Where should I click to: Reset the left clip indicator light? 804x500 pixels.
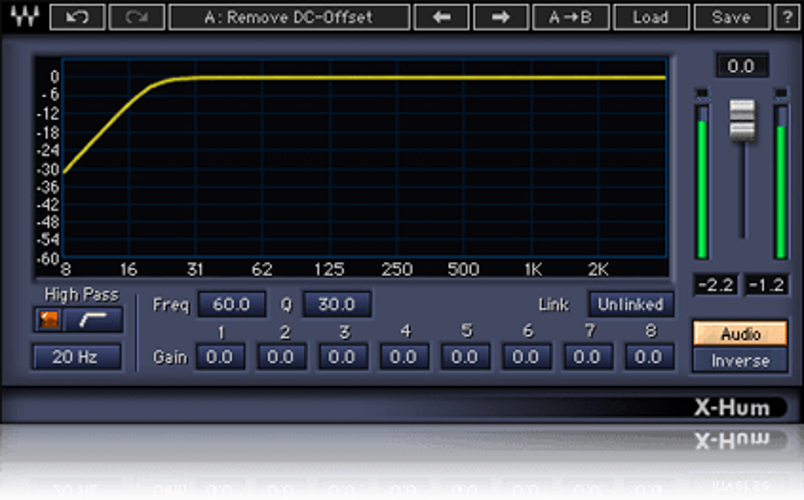coord(701,93)
